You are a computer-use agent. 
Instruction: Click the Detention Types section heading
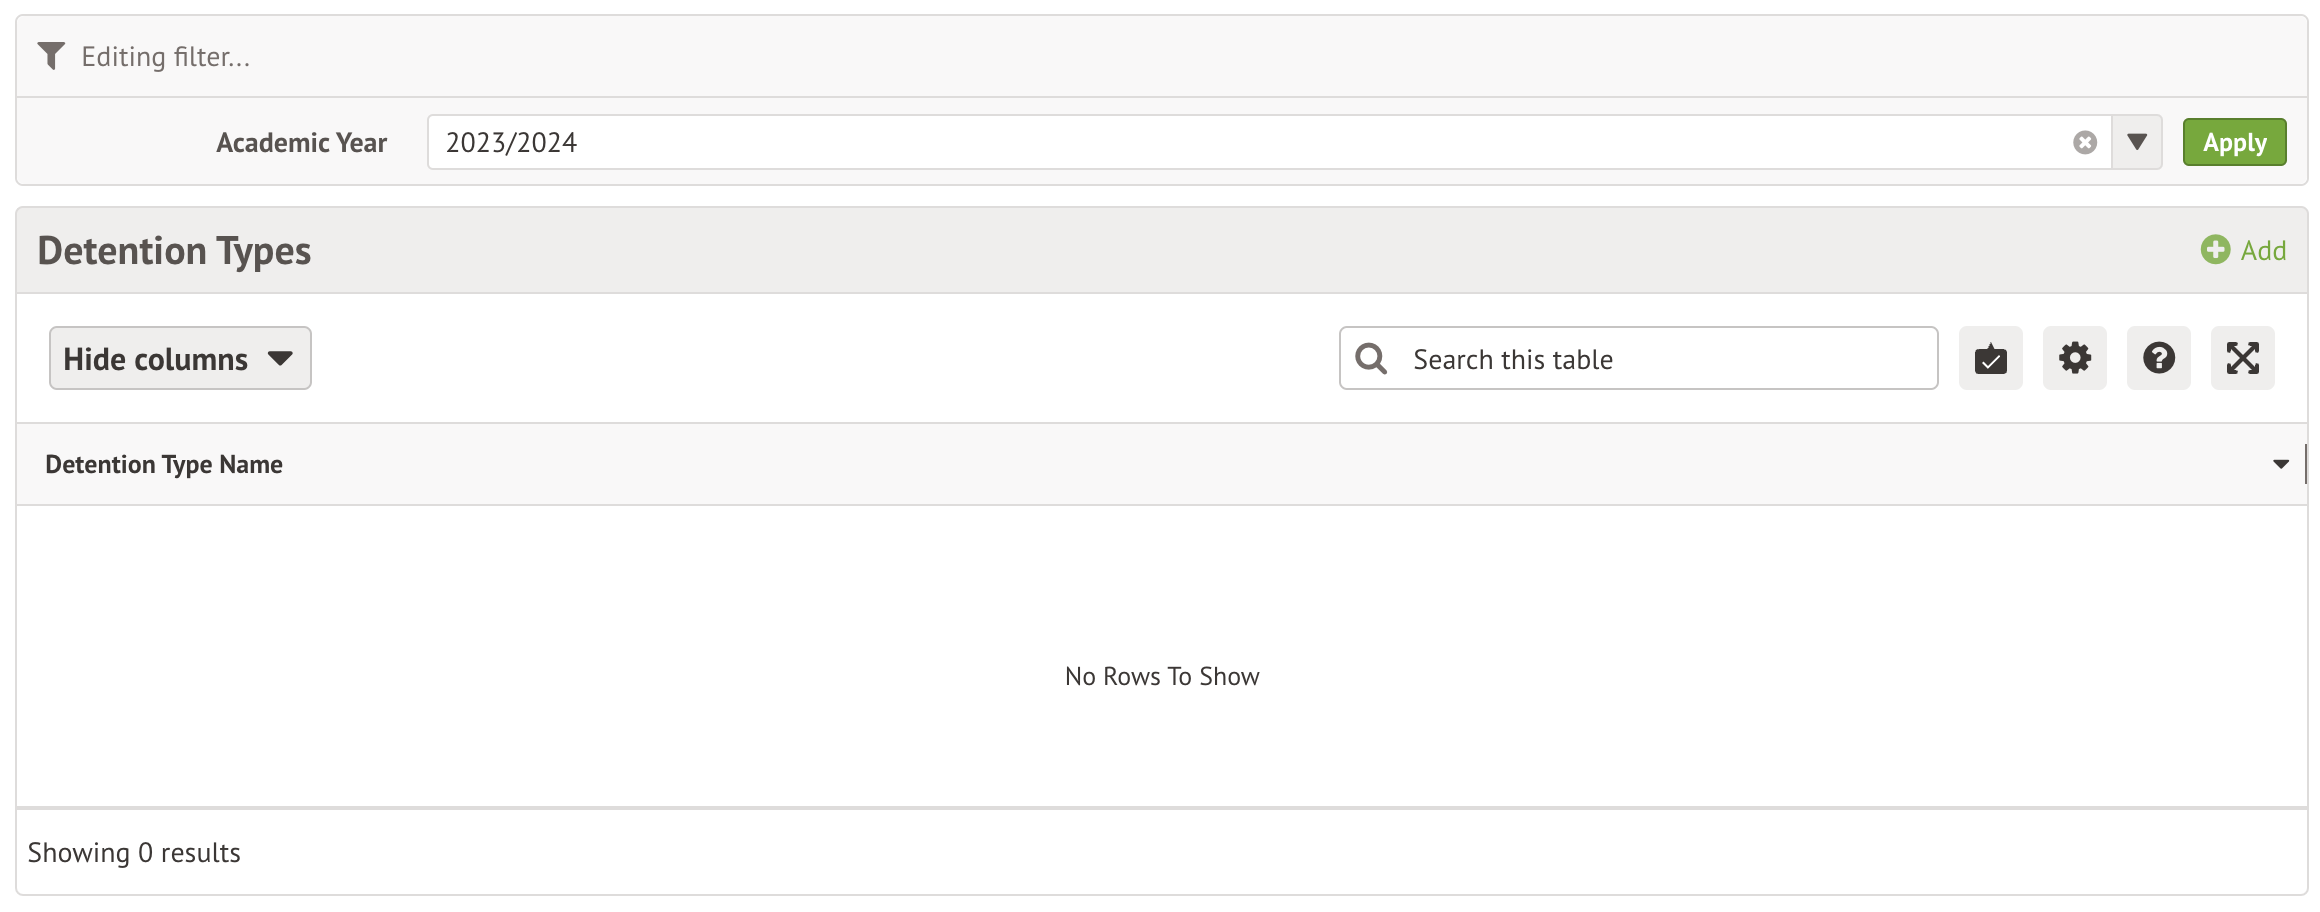point(174,251)
